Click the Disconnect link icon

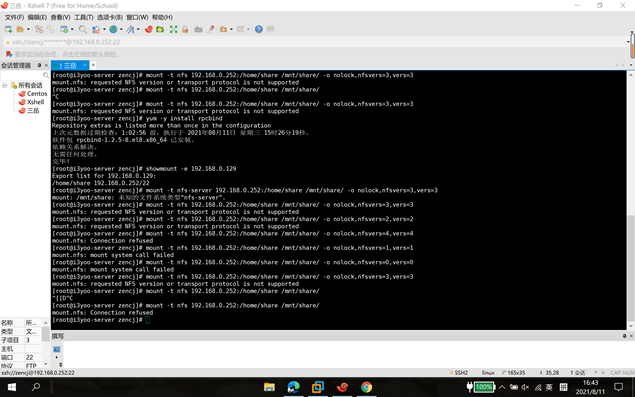[x=50, y=29]
